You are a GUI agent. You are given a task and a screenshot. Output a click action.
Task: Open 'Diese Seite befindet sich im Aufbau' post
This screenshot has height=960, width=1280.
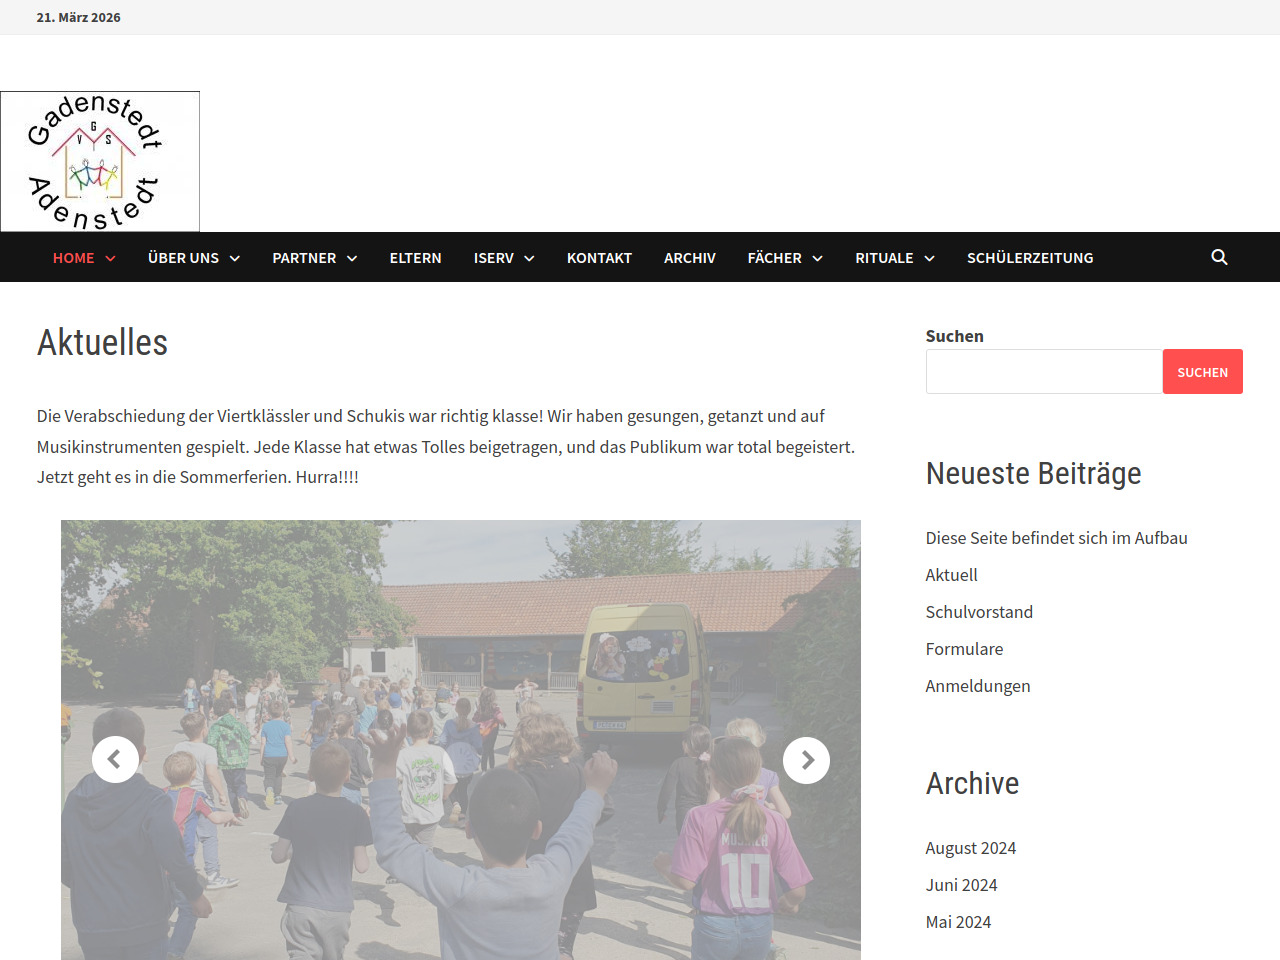click(1056, 538)
